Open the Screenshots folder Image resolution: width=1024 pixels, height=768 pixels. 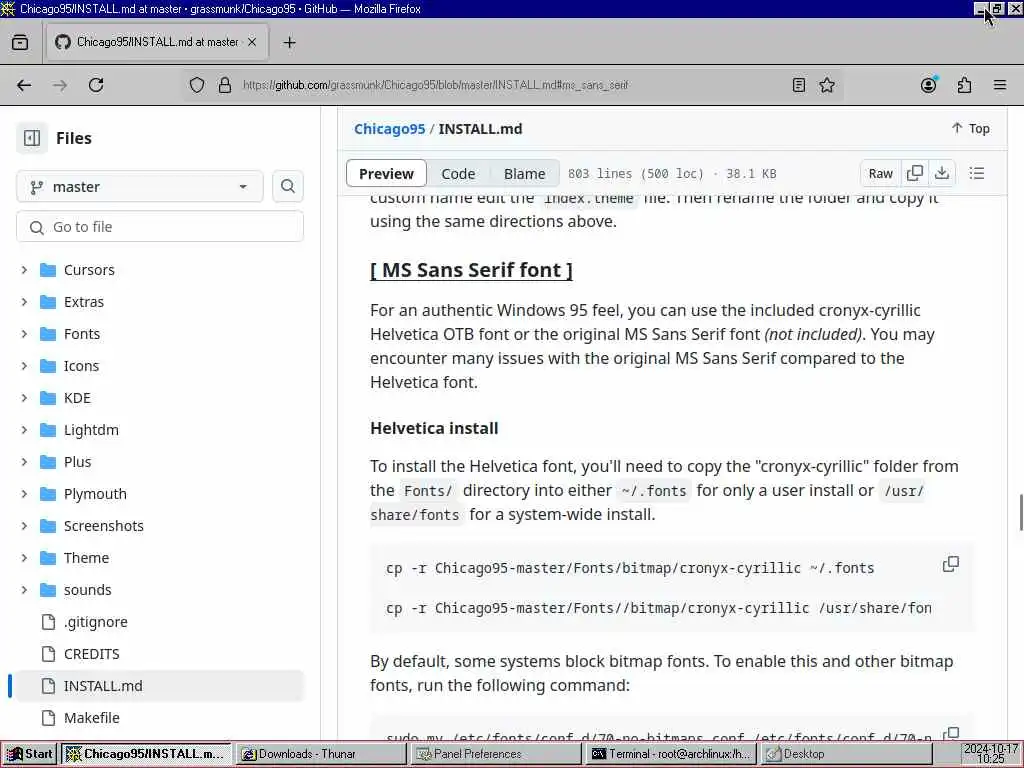click(x=103, y=526)
